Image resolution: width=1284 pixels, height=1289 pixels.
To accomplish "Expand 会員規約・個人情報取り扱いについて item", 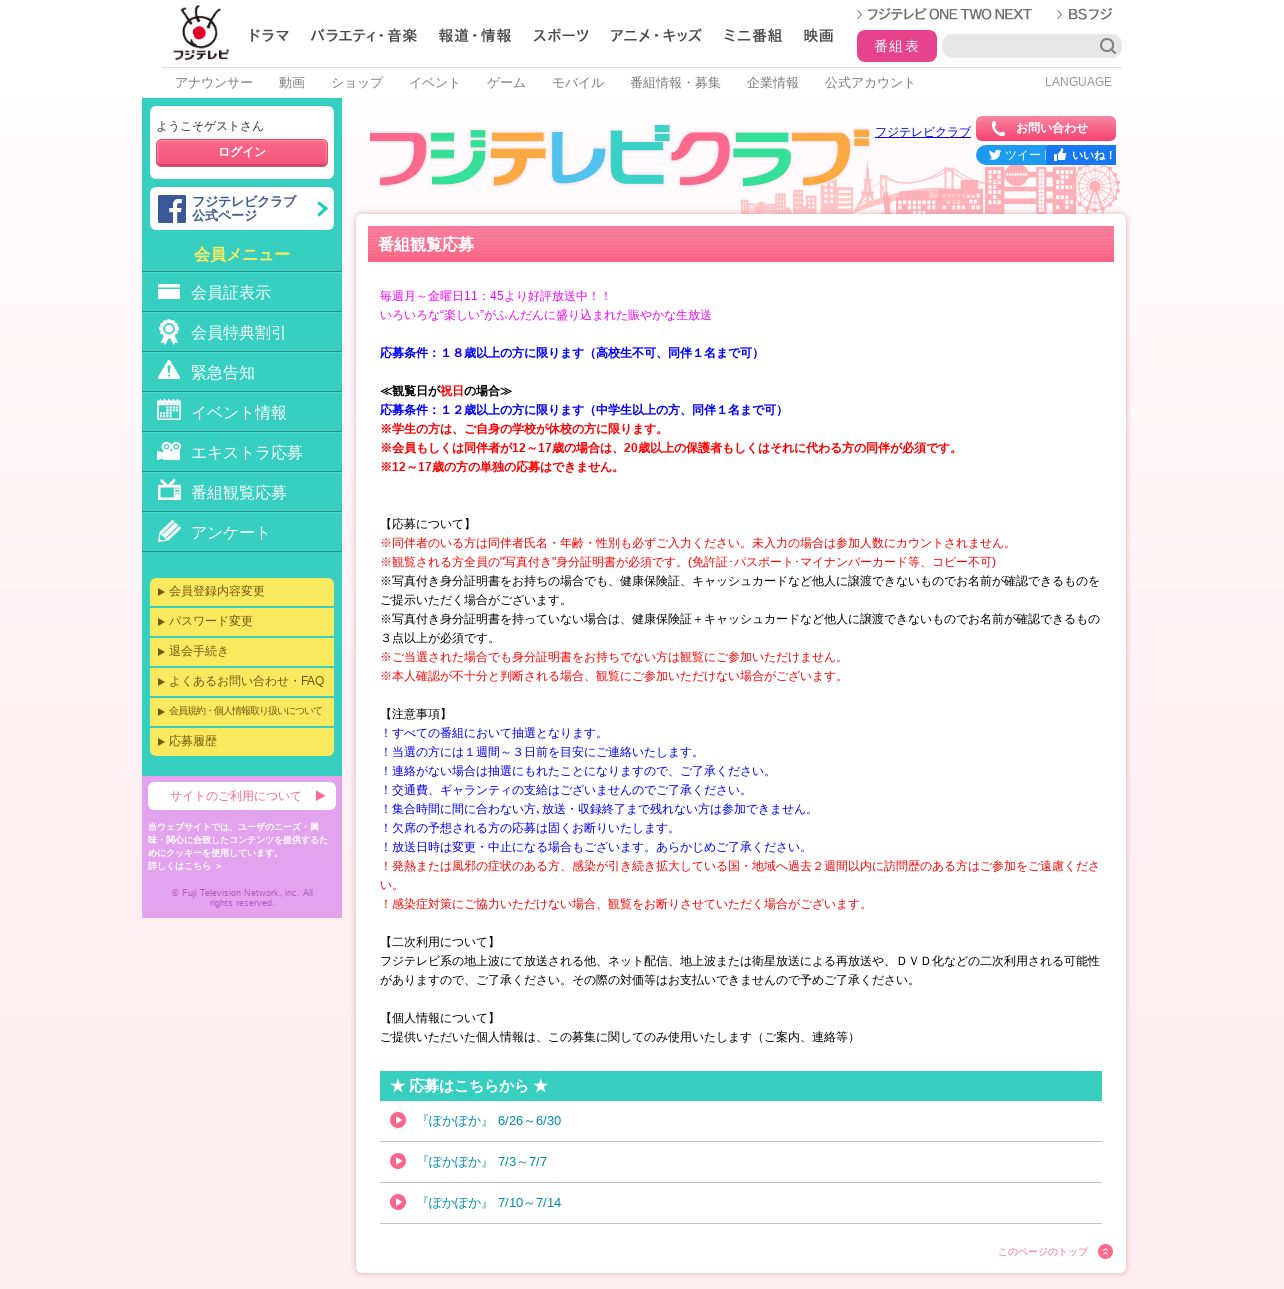I will 242,711.
